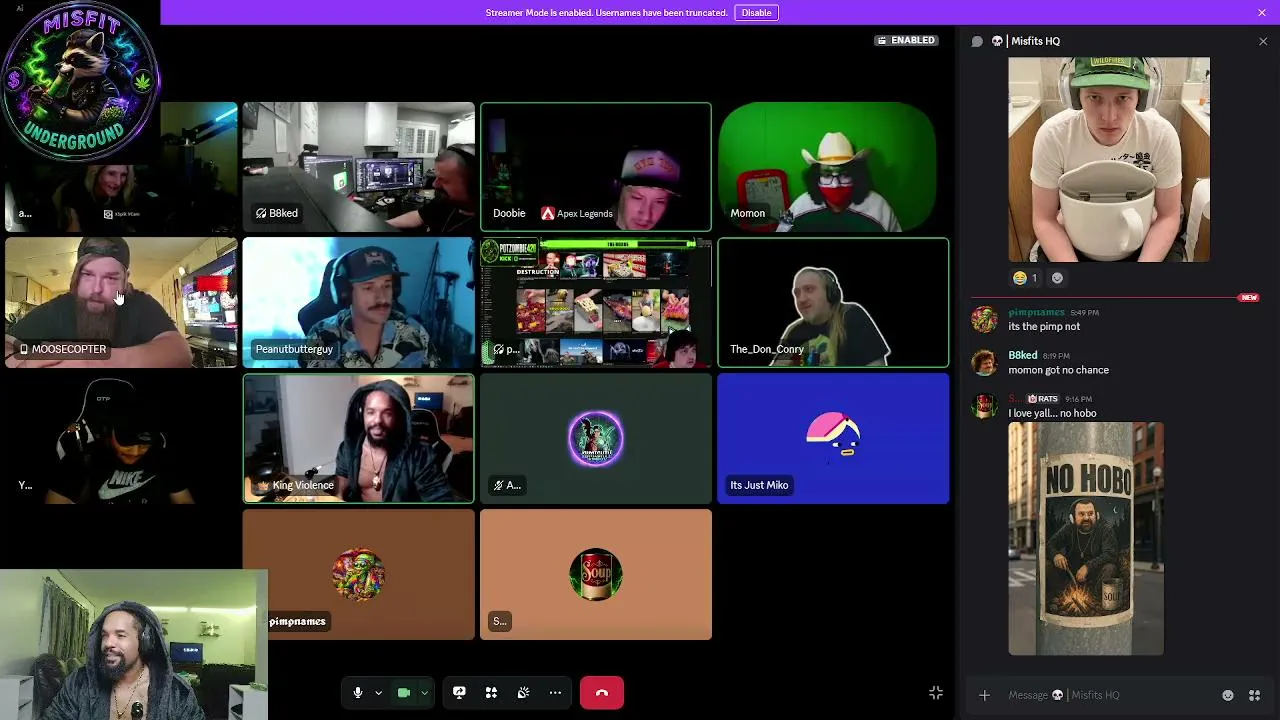Select the Soup avatar participant tile
1280x720 pixels.
[x=596, y=575]
